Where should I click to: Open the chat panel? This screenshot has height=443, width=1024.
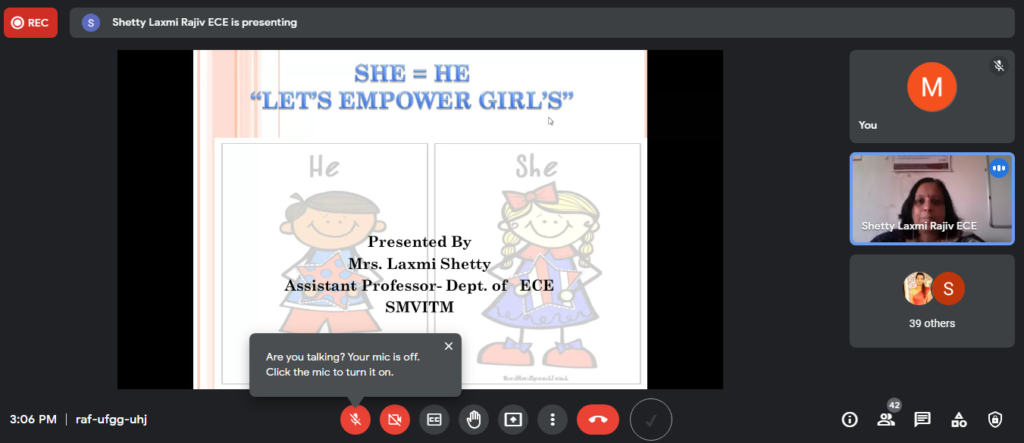pos(922,419)
